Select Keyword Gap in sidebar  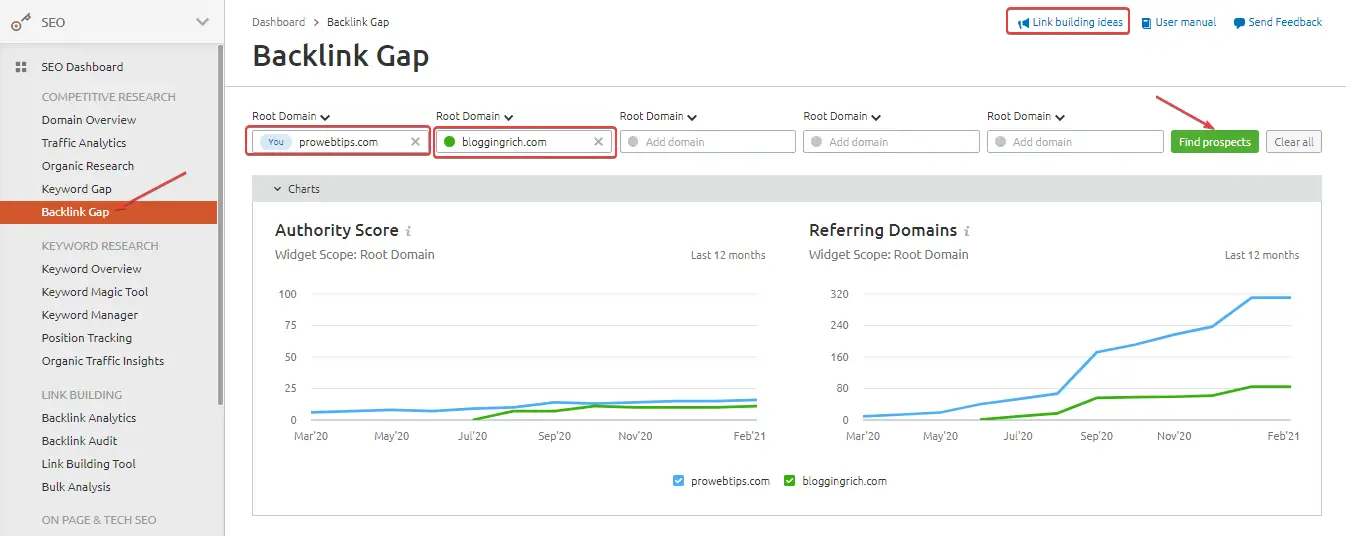pos(77,189)
